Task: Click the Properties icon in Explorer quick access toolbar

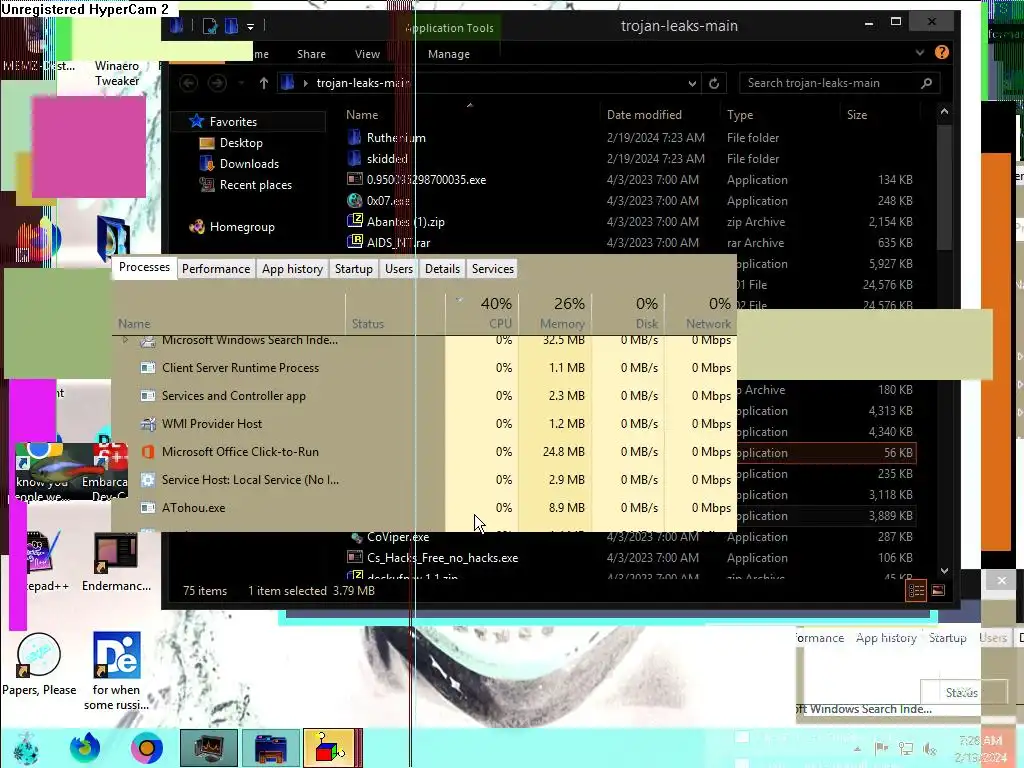Action: (x=210, y=26)
